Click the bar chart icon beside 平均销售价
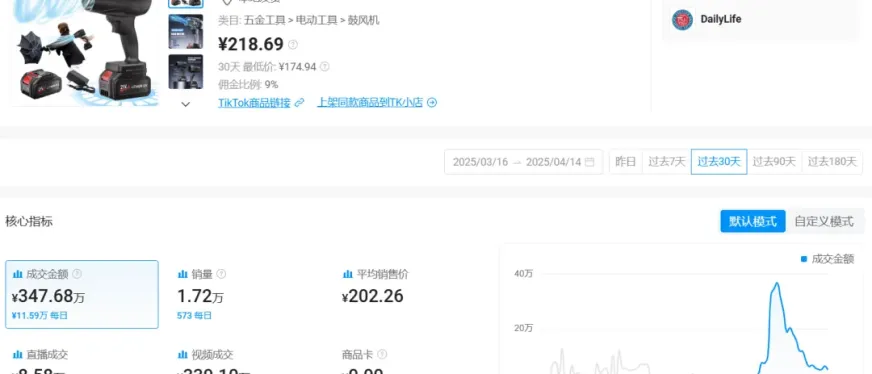Screen dimensions: 872x374 click(x=348, y=274)
